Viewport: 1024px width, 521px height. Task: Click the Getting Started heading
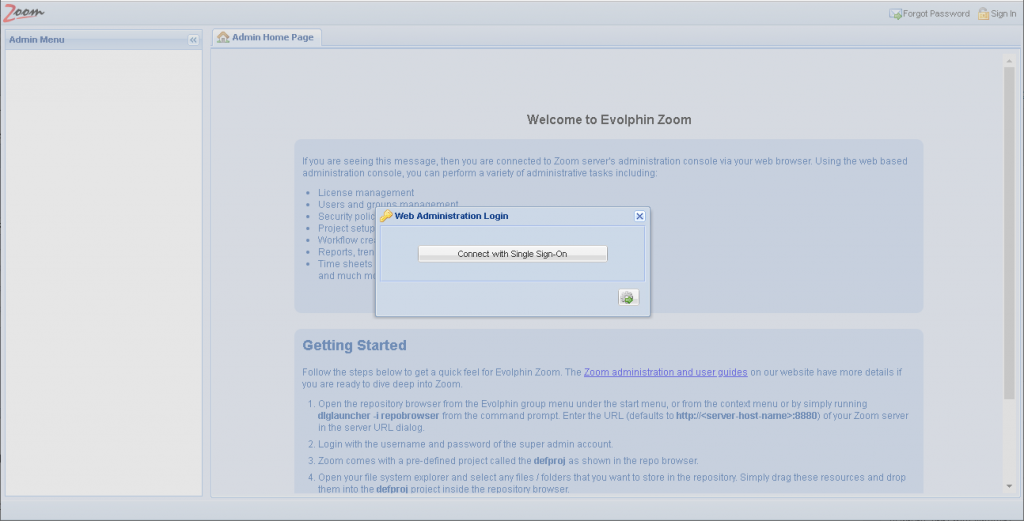[x=355, y=345]
